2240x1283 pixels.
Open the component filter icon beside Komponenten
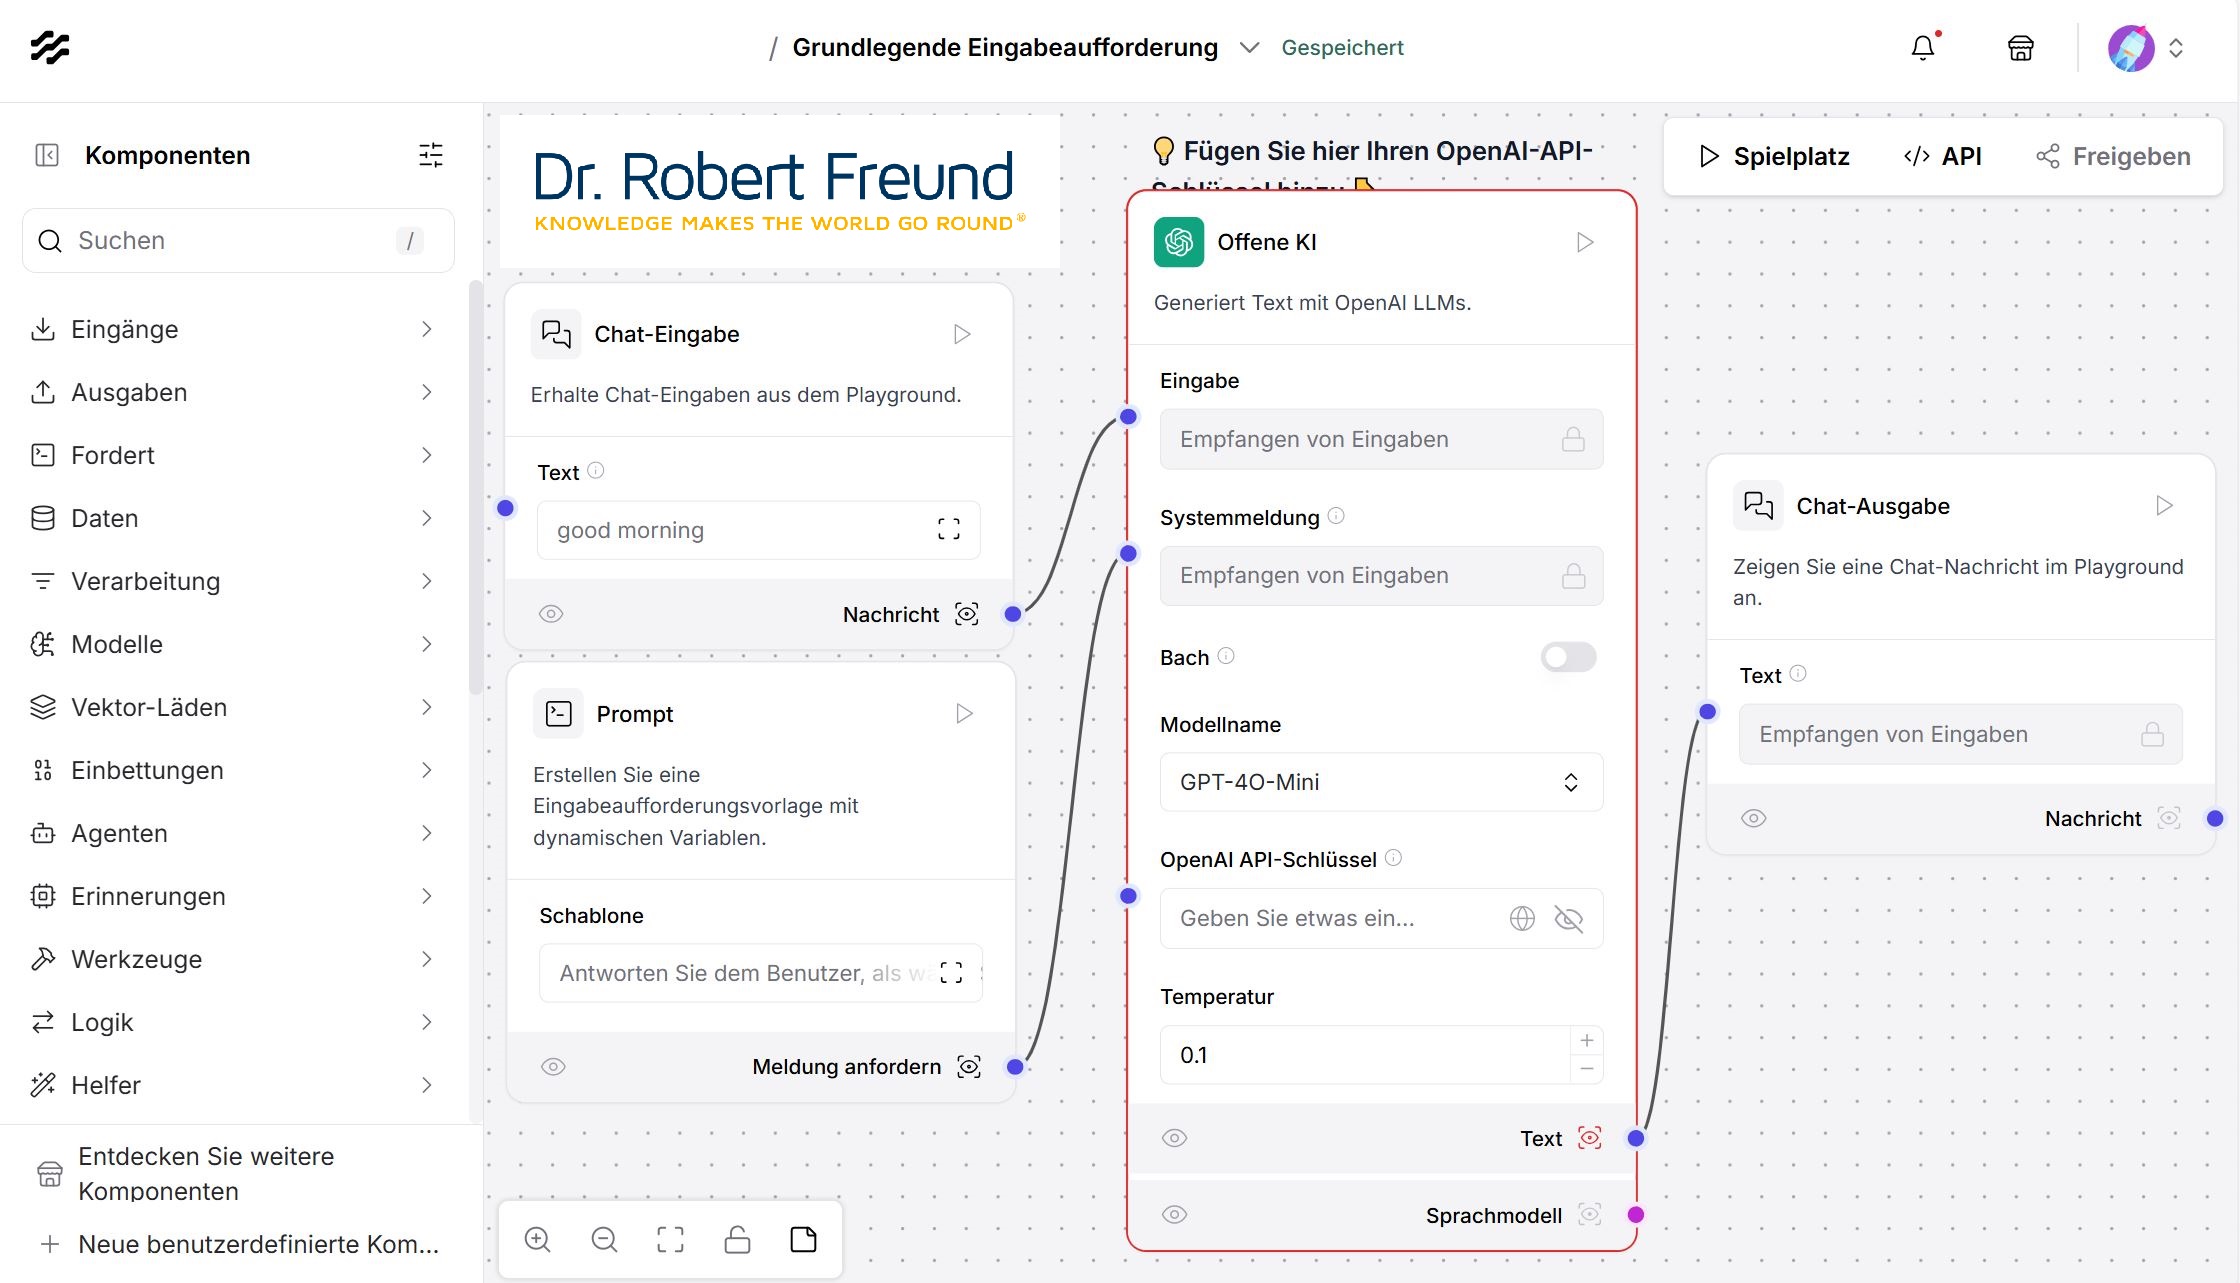430,155
